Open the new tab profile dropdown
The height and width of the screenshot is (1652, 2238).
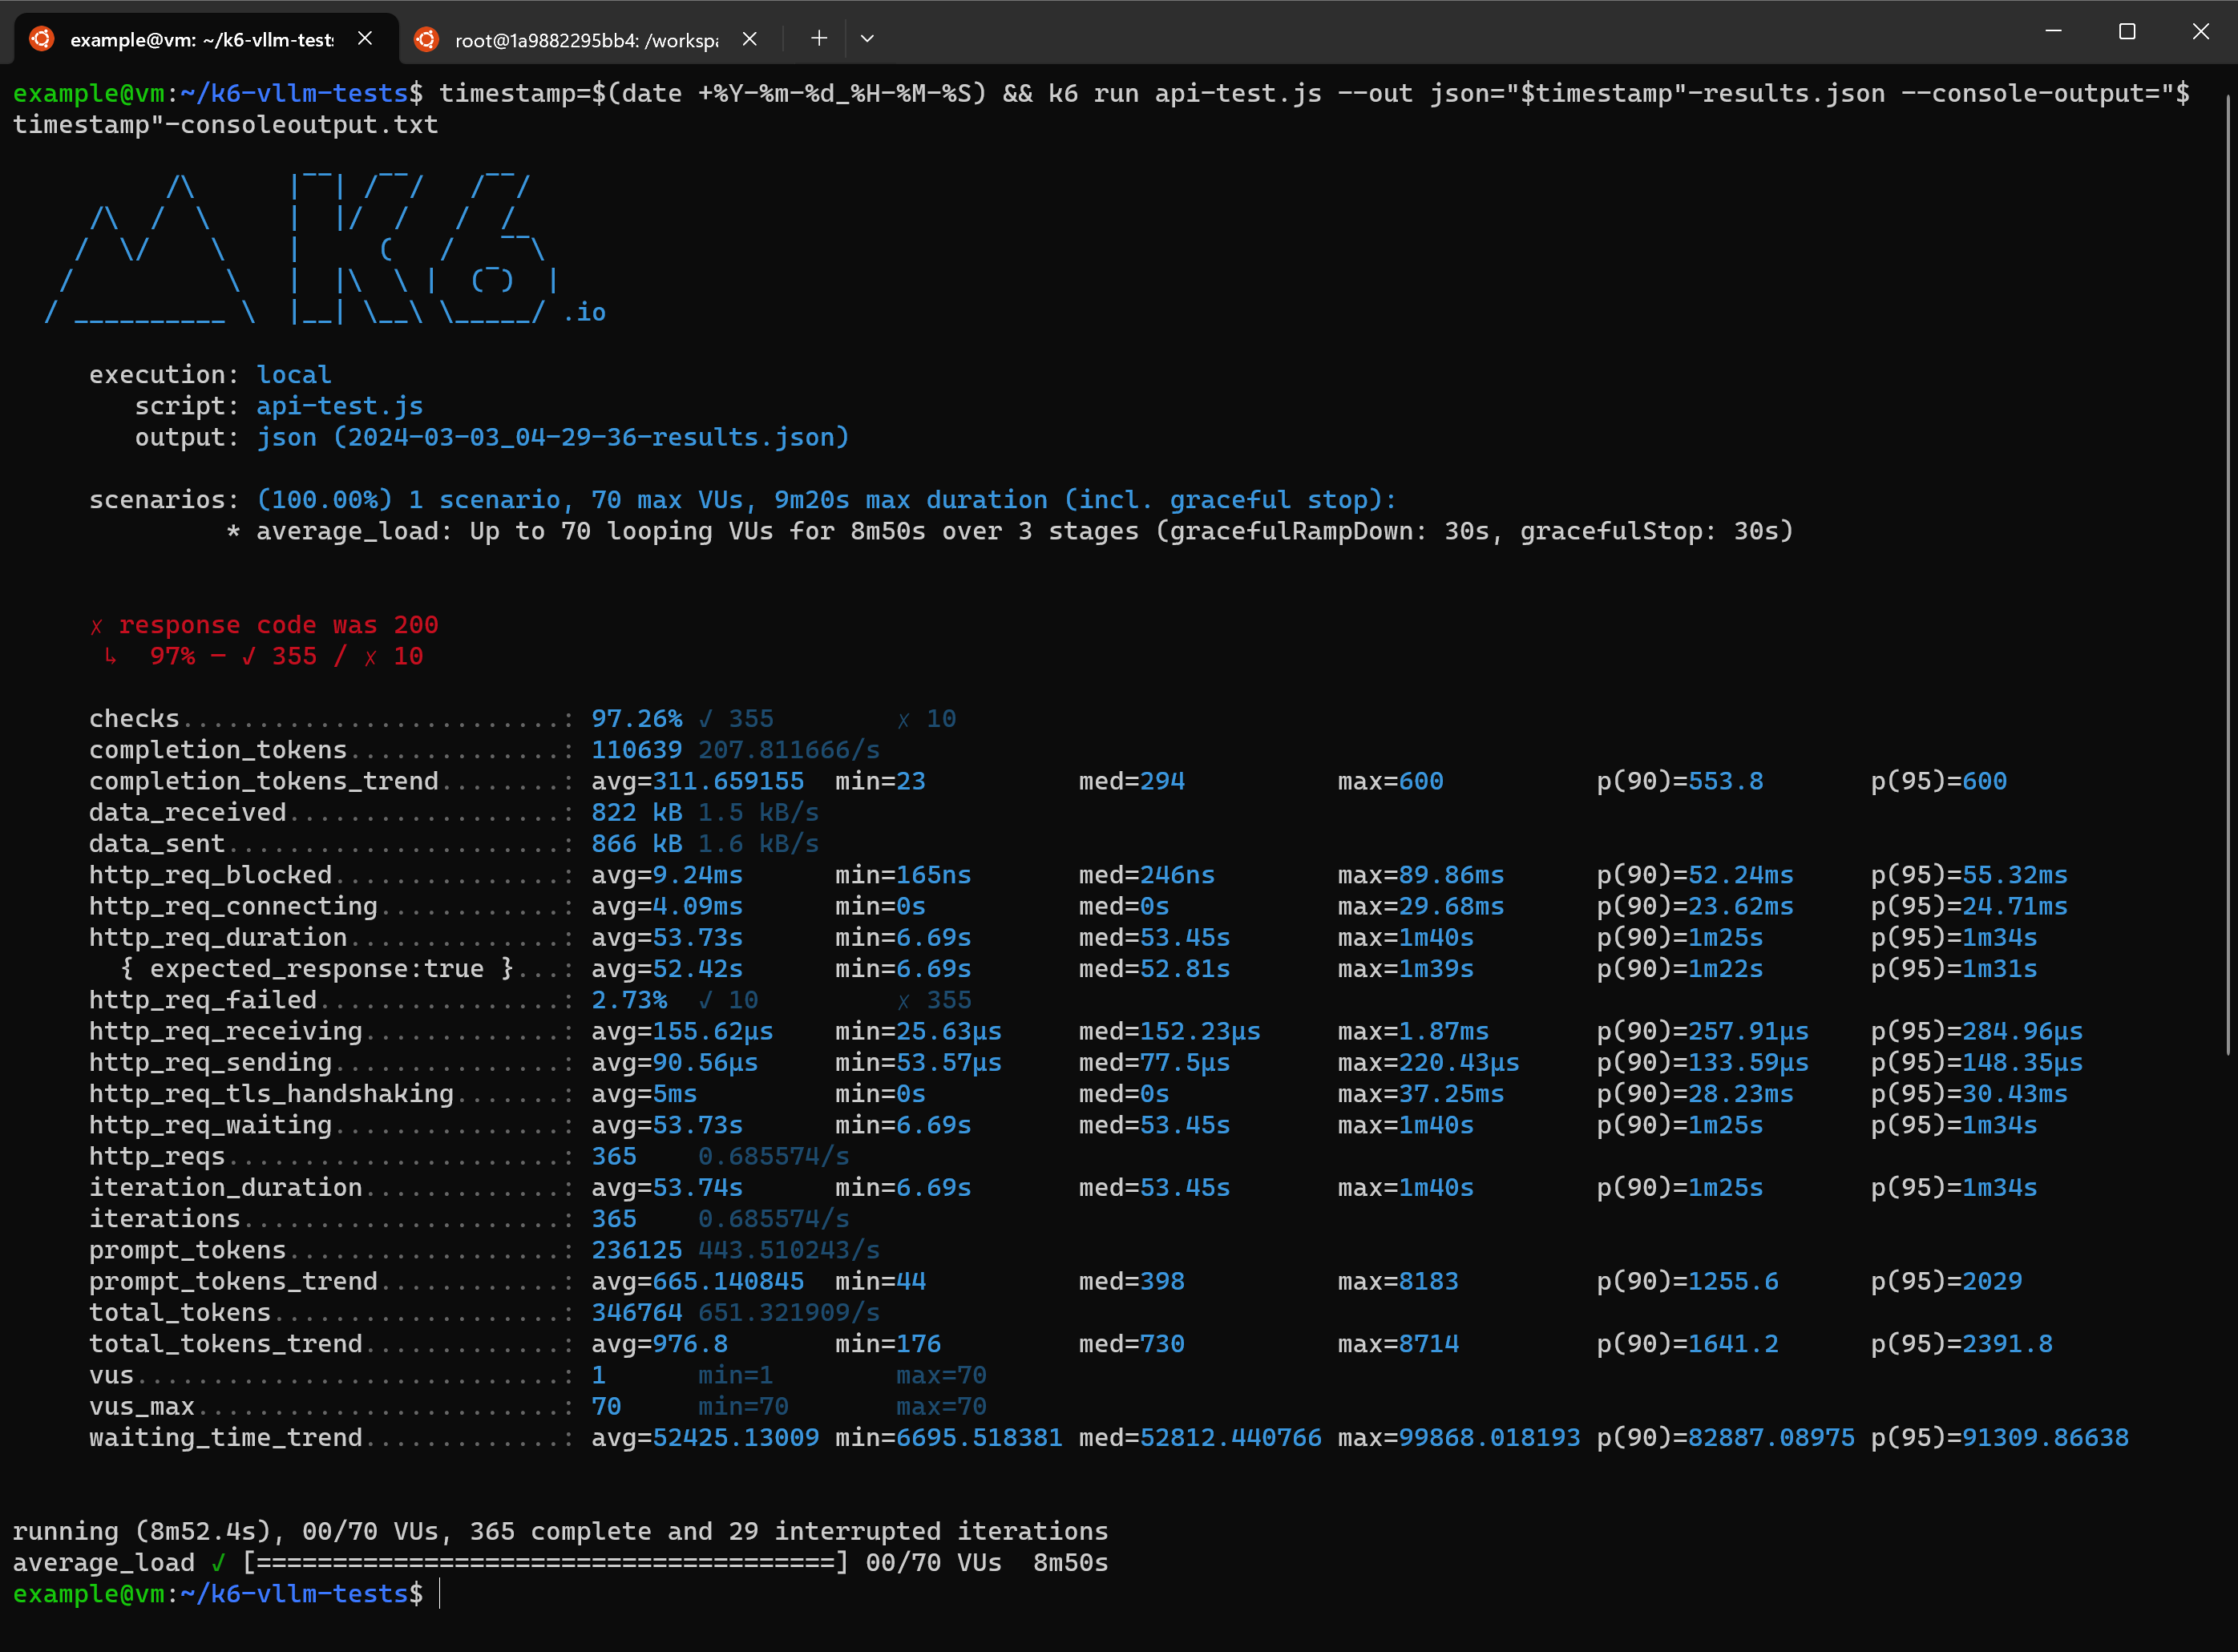(867, 38)
